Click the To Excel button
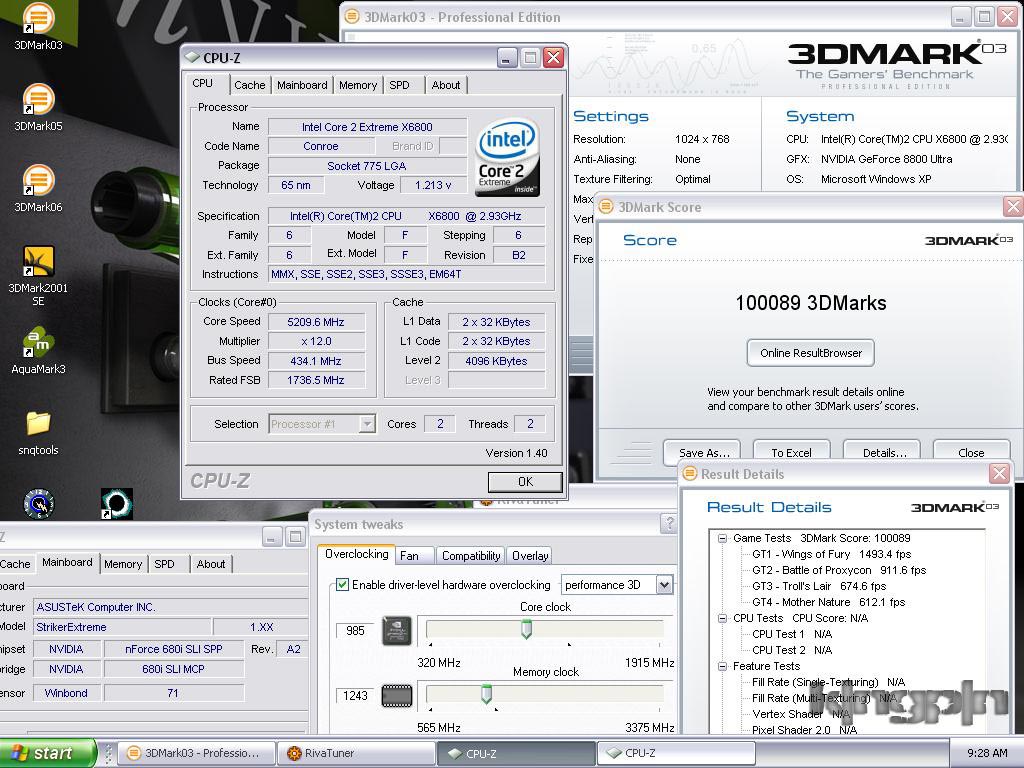Viewport: 1024px width, 768px height. (x=791, y=451)
